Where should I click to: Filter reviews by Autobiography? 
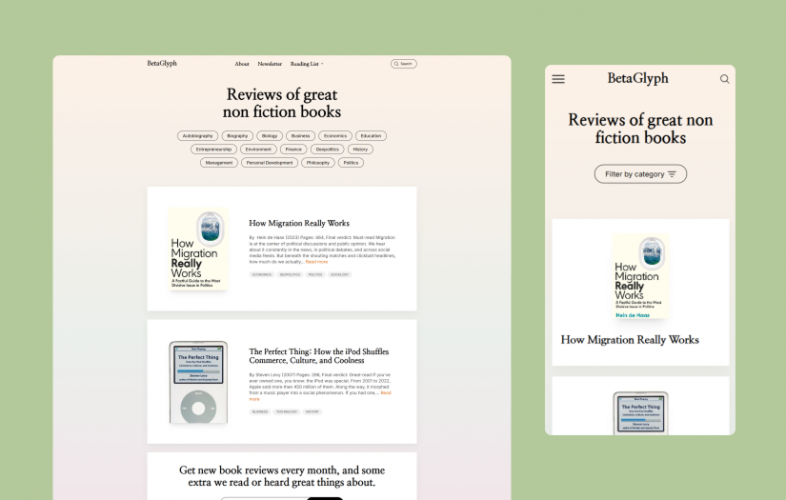(x=198, y=136)
